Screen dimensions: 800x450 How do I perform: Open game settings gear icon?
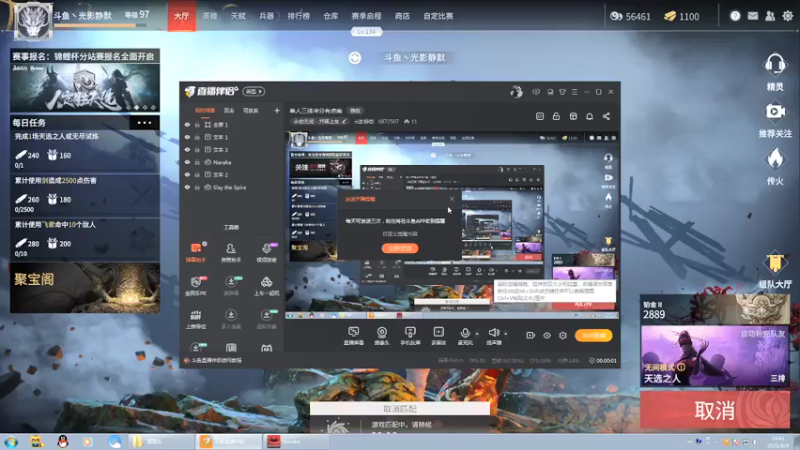click(x=788, y=16)
